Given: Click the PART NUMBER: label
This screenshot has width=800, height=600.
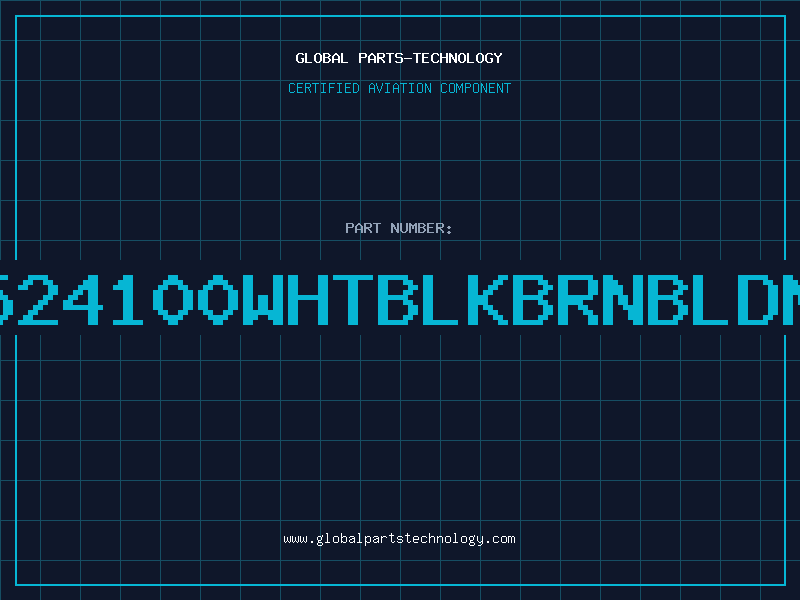Looking at the screenshot, I should pyautogui.click(x=399, y=228).
